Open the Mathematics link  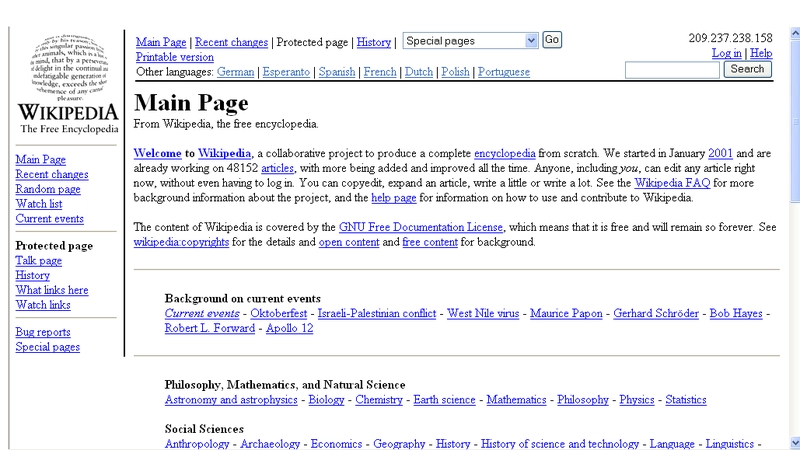pos(516,400)
